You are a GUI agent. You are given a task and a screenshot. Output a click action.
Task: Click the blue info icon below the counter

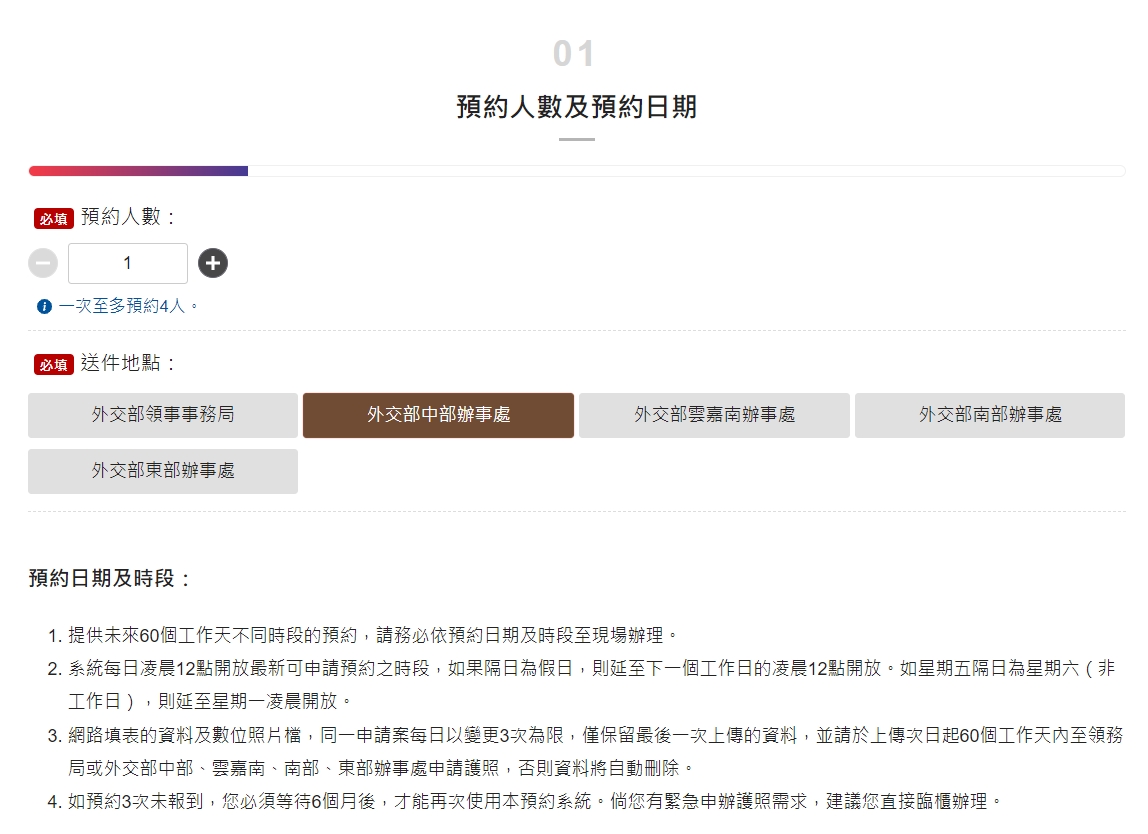coord(43,306)
